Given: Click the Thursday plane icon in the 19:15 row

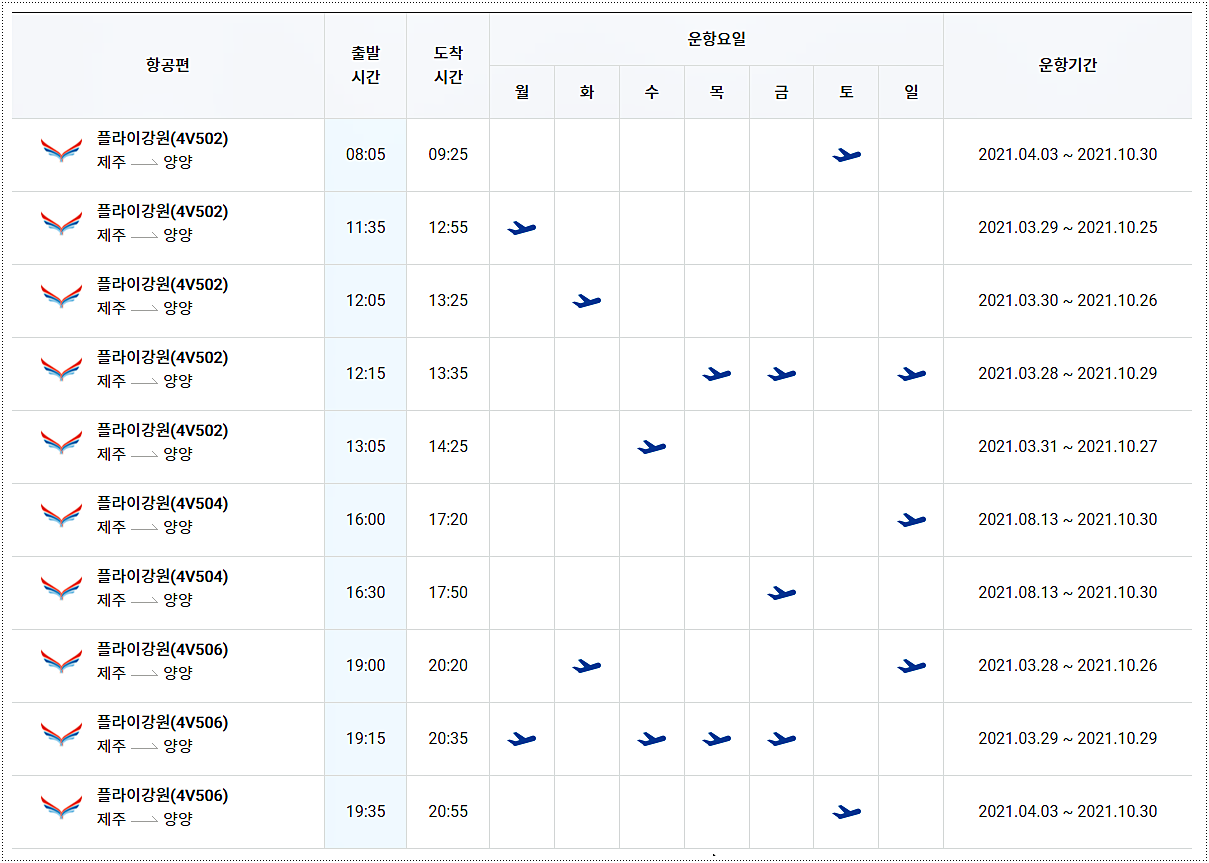Looking at the screenshot, I should coord(717,739).
